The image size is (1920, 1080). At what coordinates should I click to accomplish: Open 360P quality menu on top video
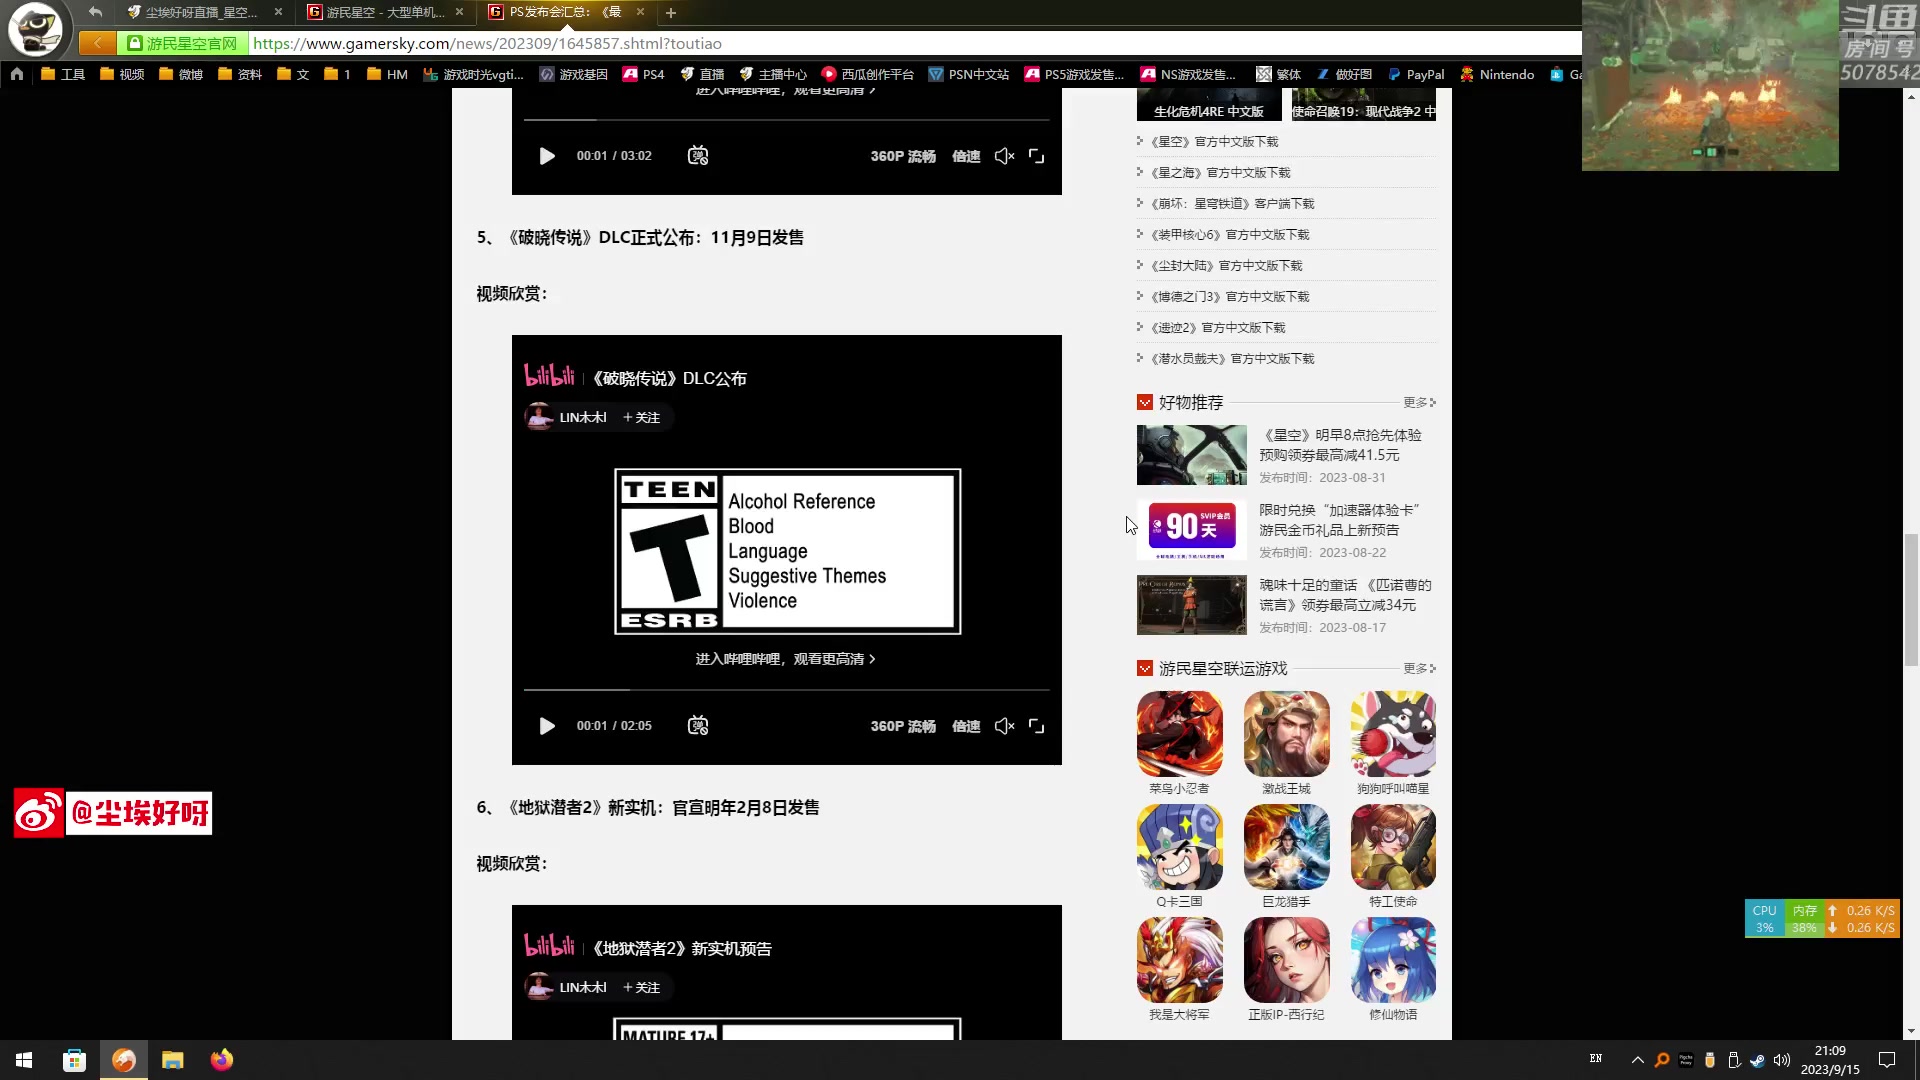coord(903,156)
